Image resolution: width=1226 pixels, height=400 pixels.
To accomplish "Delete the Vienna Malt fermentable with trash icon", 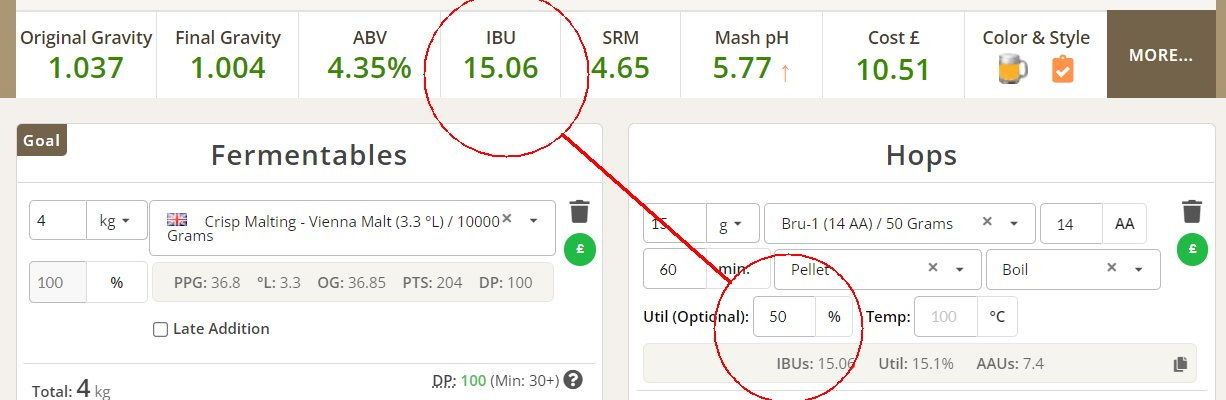I will pyautogui.click(x=579, y=212).
